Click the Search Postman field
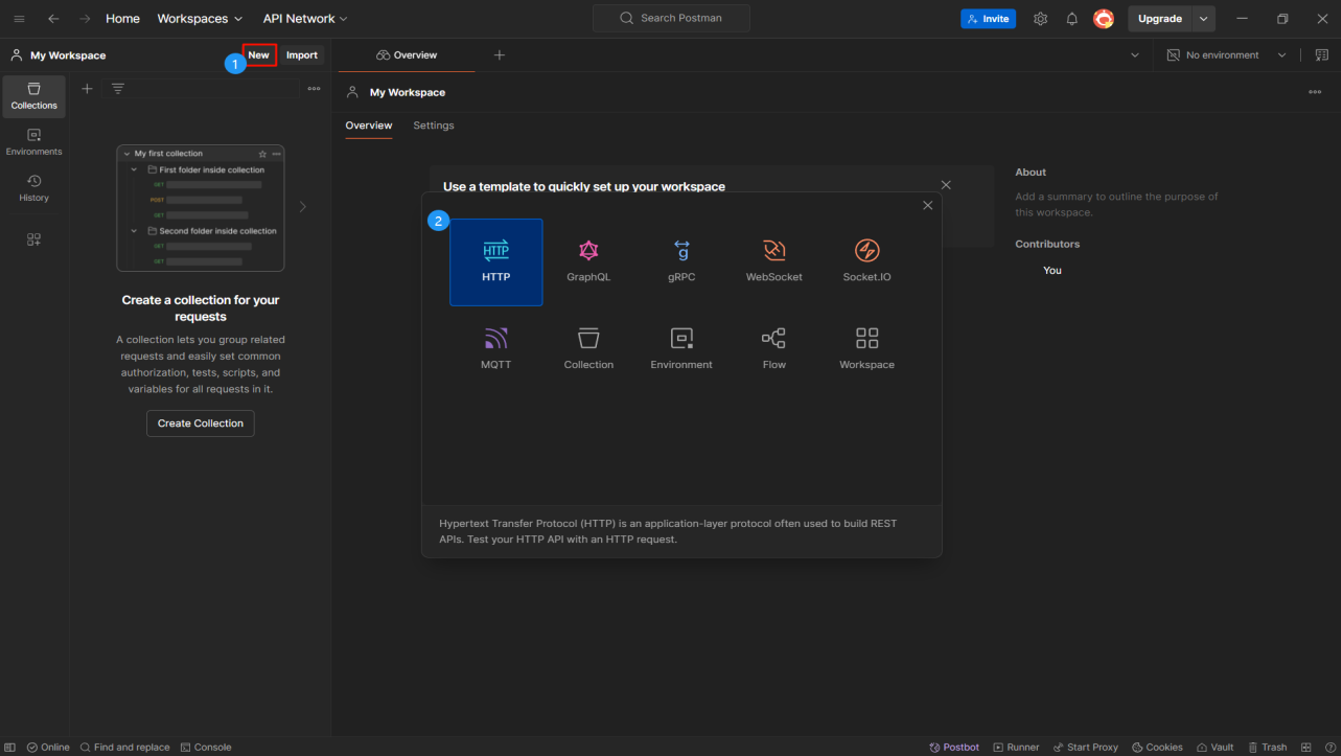This screenshot has height=756, width=1341. 671,18
